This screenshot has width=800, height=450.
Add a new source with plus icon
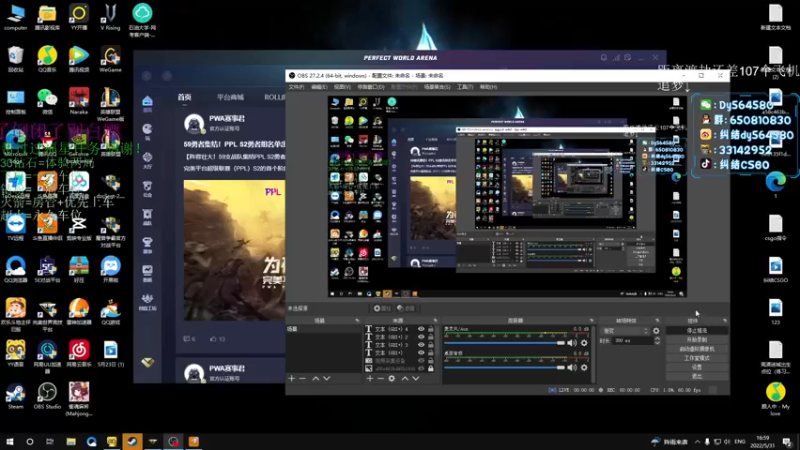pyautogui.click(x=370, y=379)
